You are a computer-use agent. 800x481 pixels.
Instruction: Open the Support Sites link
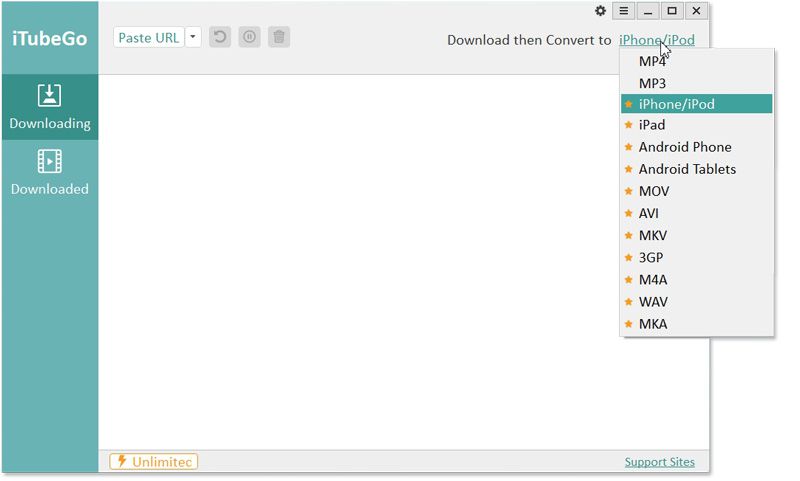point(660,462)
